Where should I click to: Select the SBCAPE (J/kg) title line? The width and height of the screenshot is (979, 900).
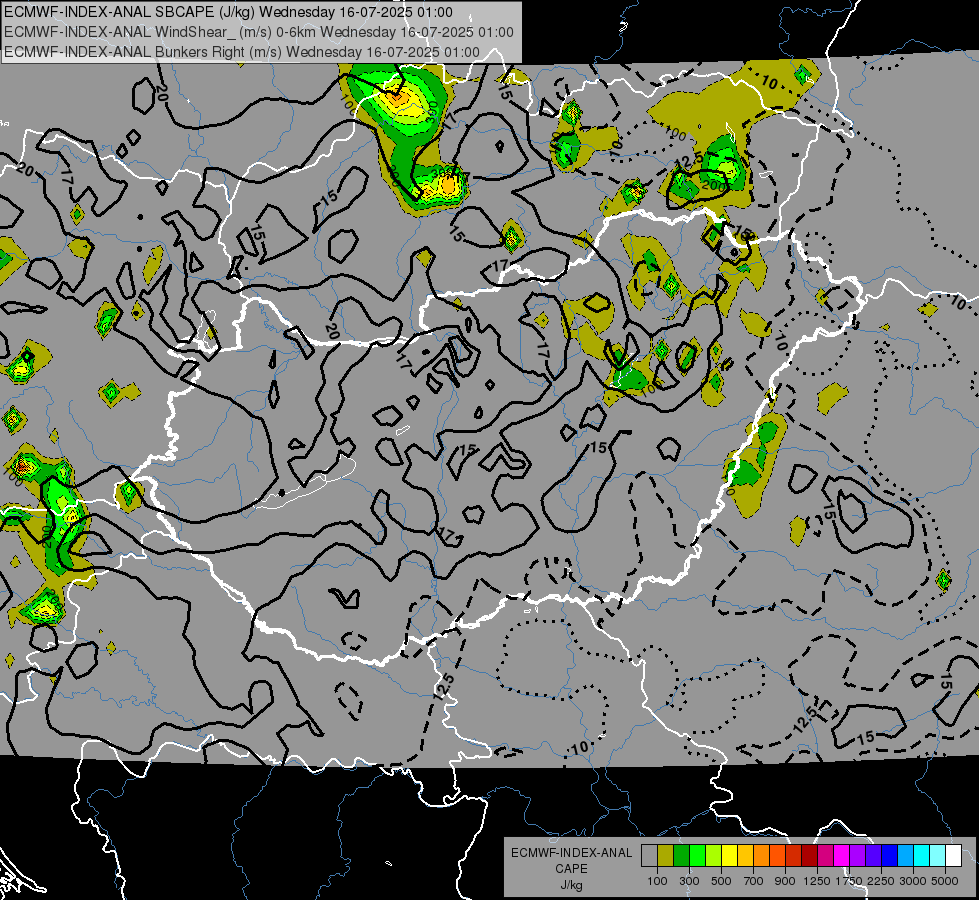(228, 12)
